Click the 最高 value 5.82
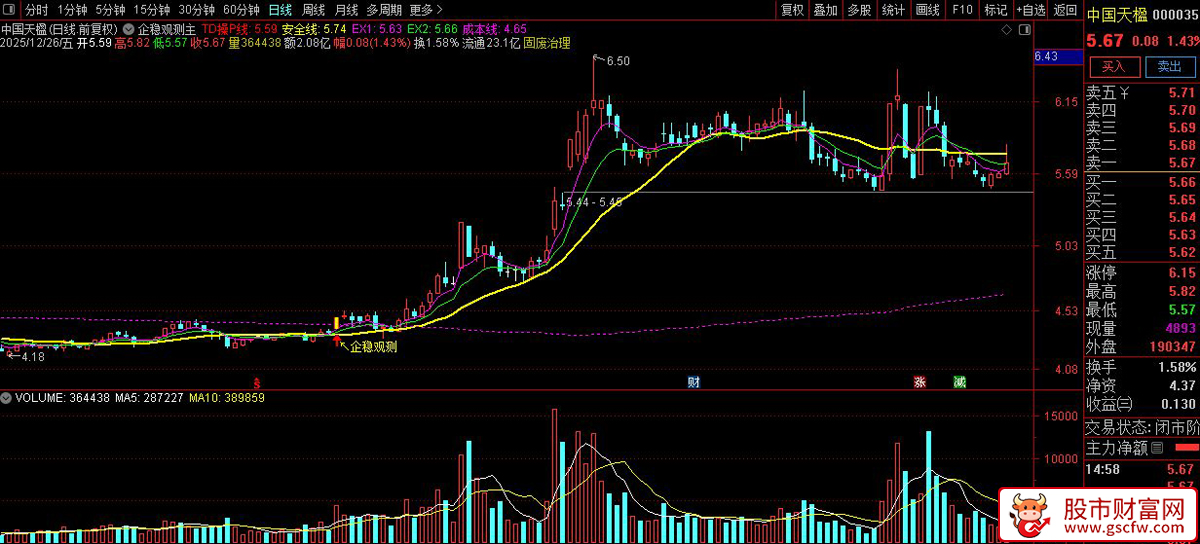The height and width of the screenshot is (544, 1200). coord(1181,291)
